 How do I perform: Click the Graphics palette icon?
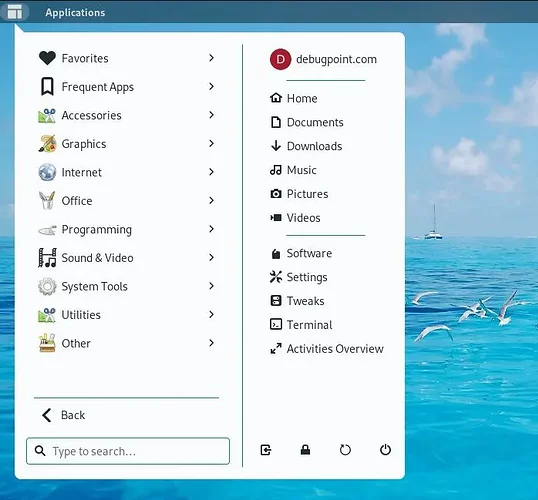coord(47,144)
